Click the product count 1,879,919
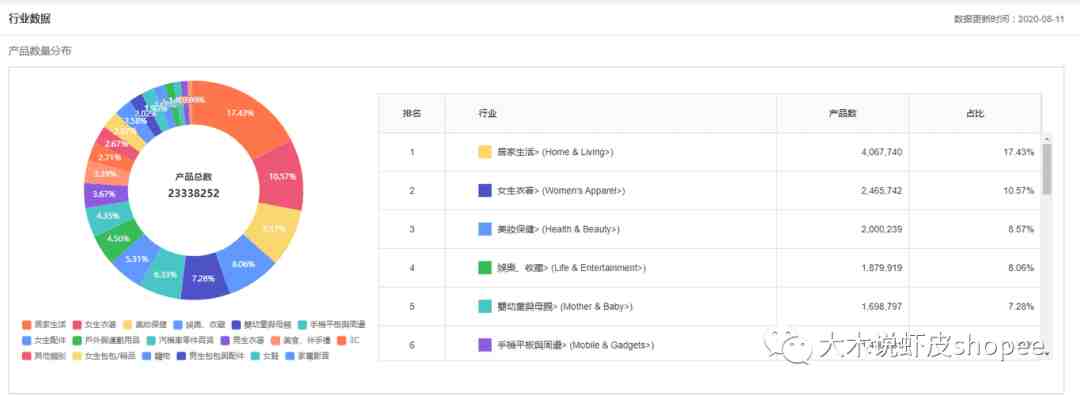 882,267
